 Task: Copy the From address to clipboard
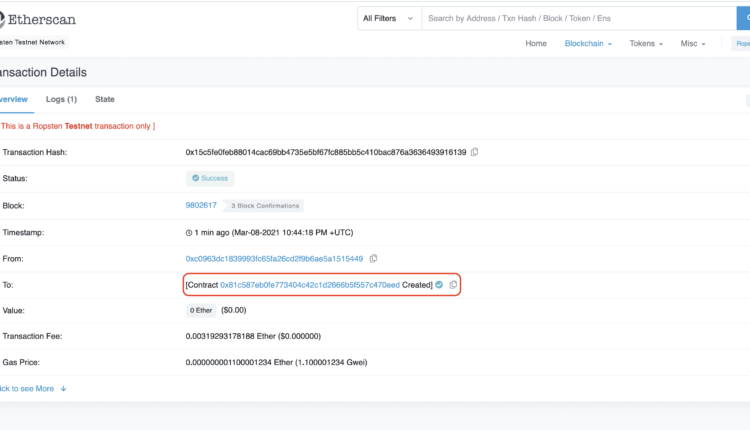(373, 259)
